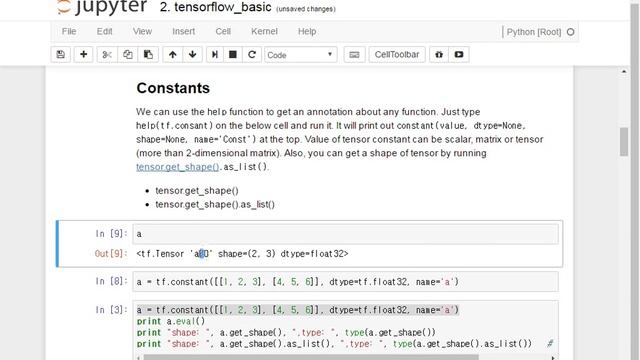Paste cells below icon

[148, 54]
